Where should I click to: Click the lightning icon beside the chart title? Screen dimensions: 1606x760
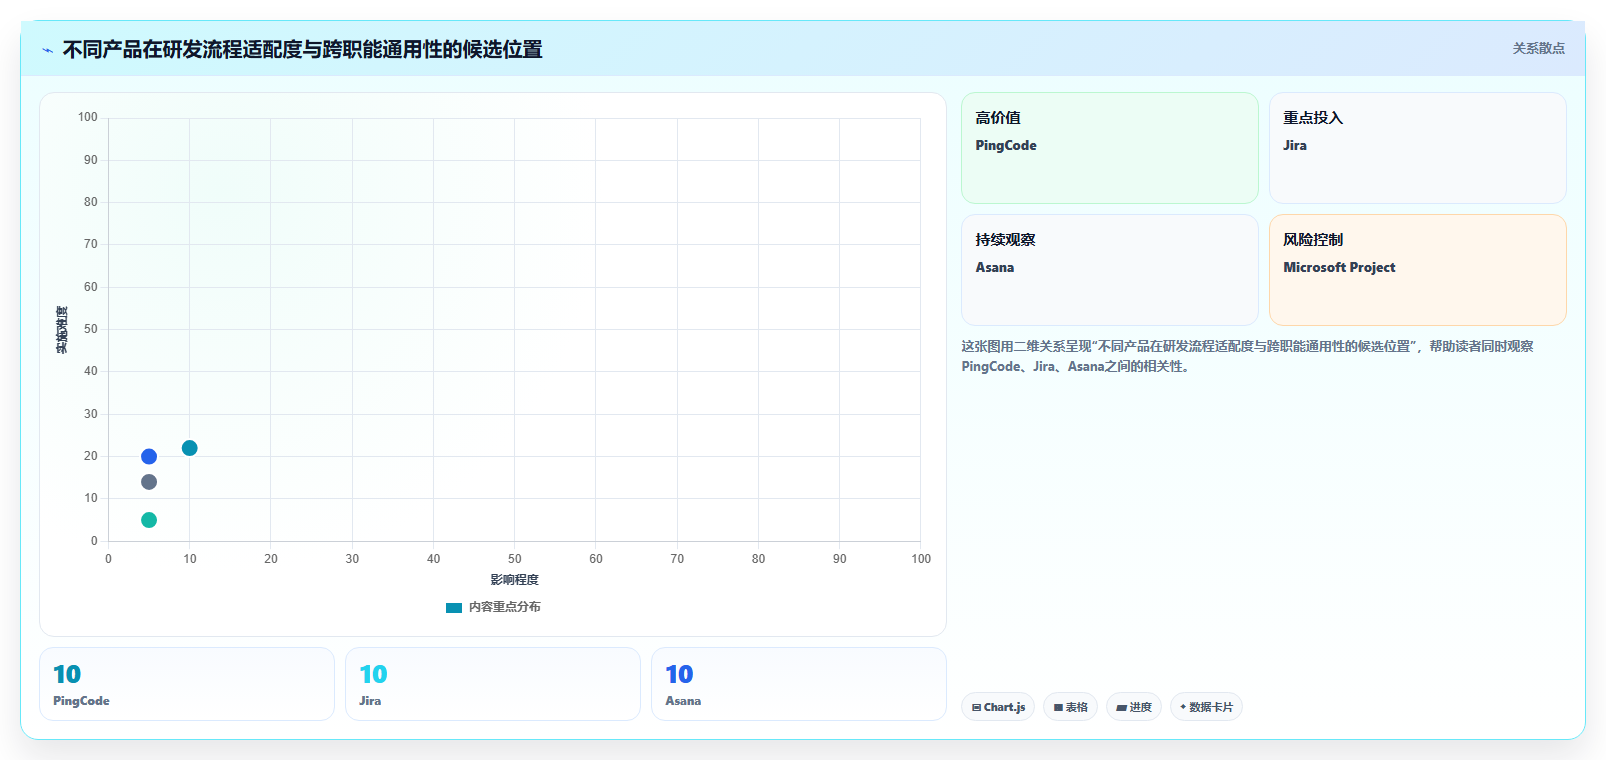[47, 50]
